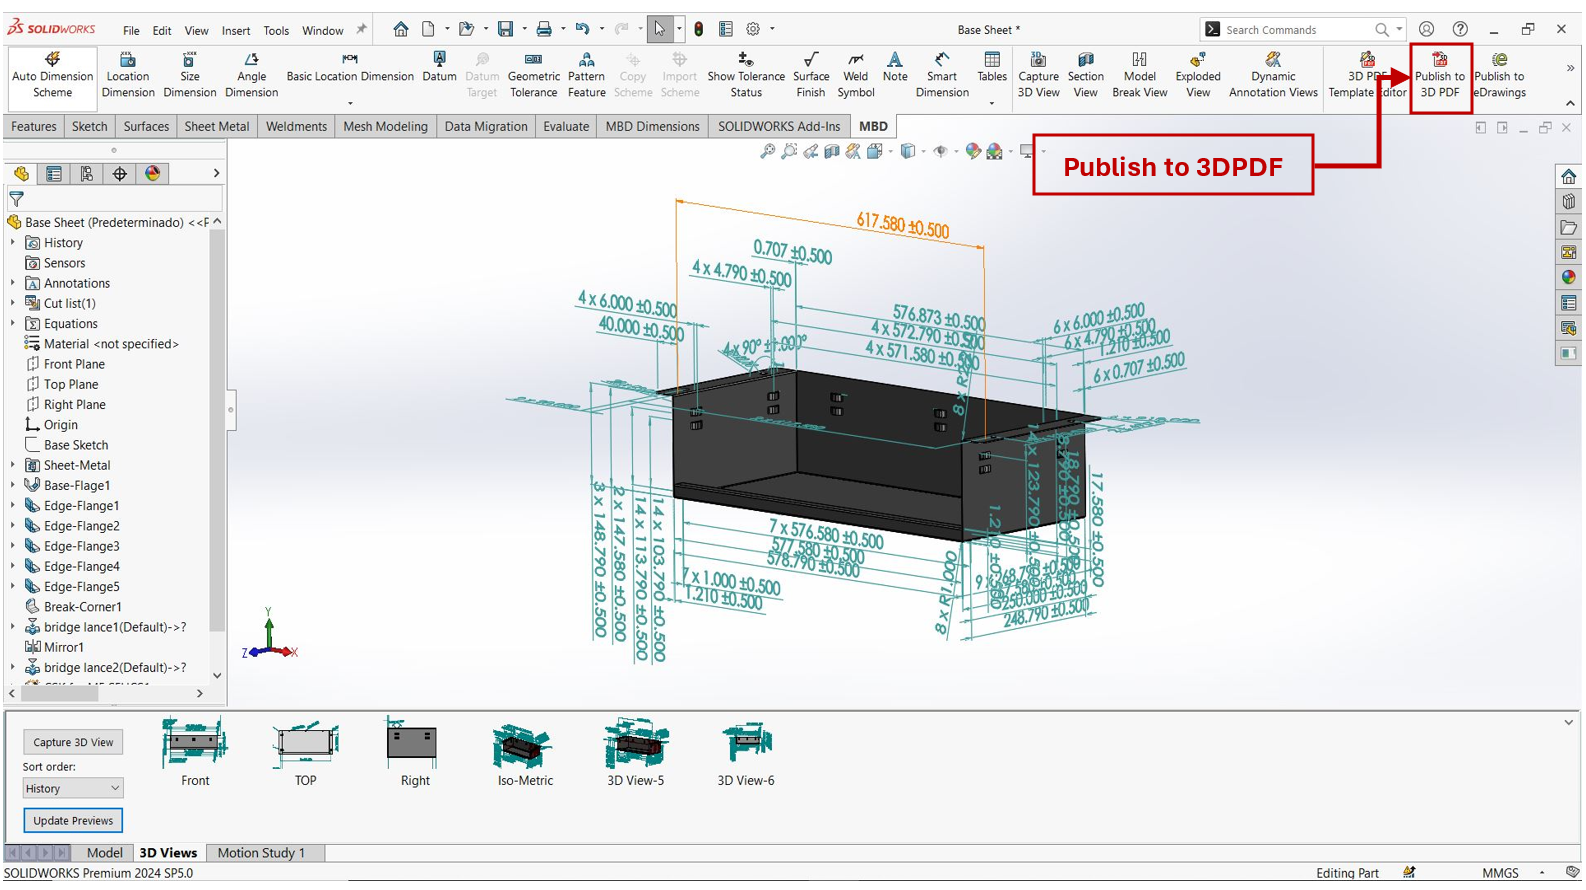Select the Surface Finish tool

pos(810,75)
